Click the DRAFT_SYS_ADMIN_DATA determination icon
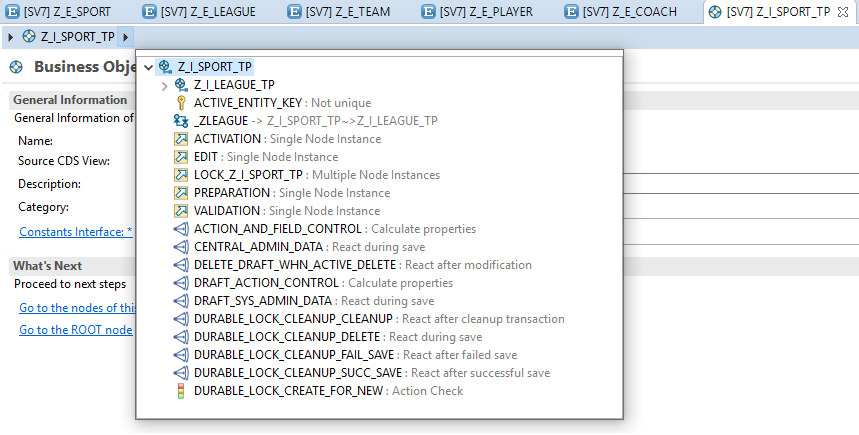The height and width of the screenshot is (435, 859). point(181,301)
